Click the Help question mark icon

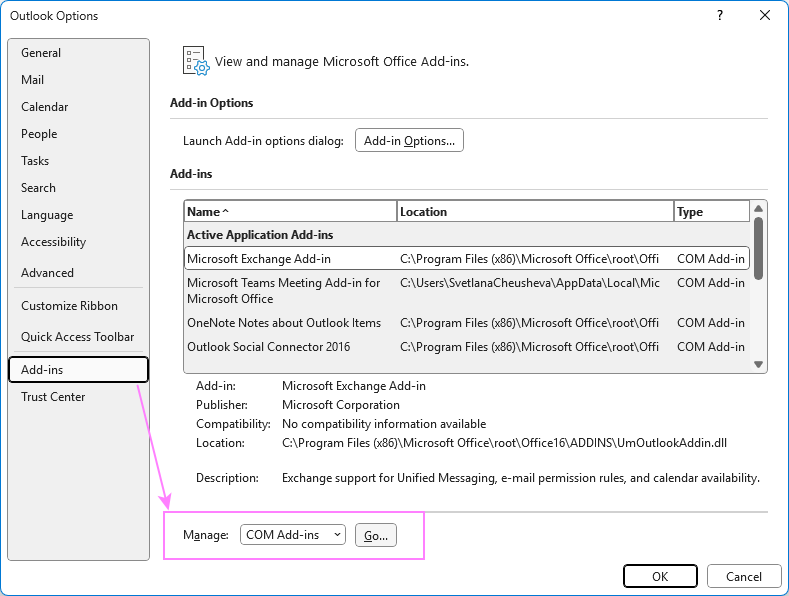[720, 16]
